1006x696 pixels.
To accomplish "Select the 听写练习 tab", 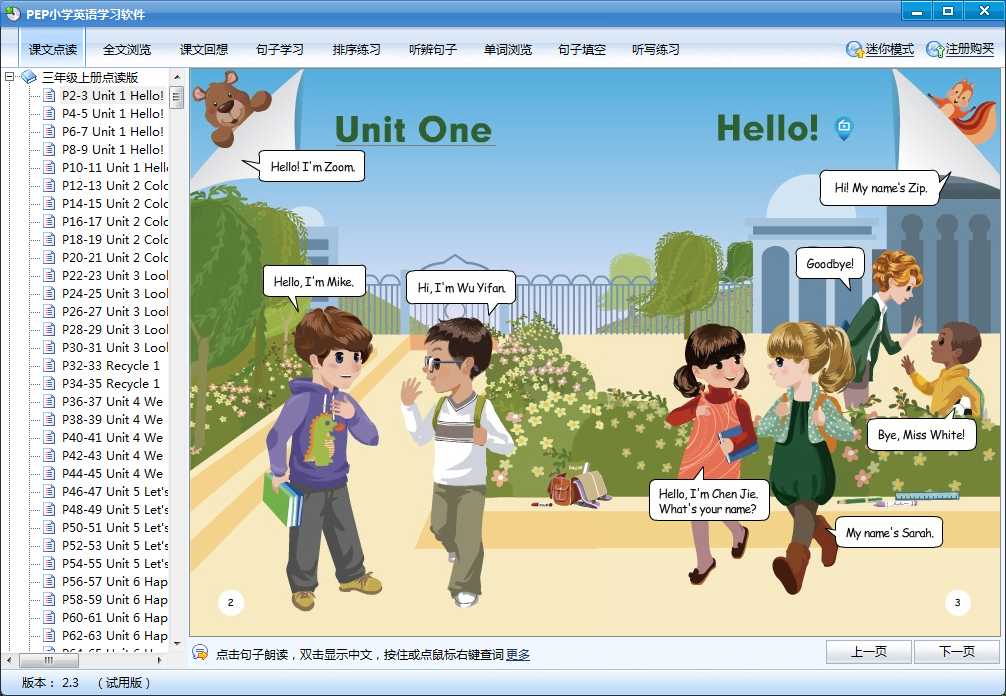I will 655,49.
